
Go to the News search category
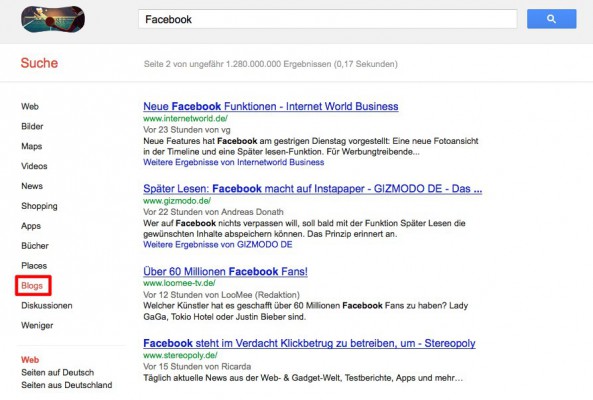32,186
